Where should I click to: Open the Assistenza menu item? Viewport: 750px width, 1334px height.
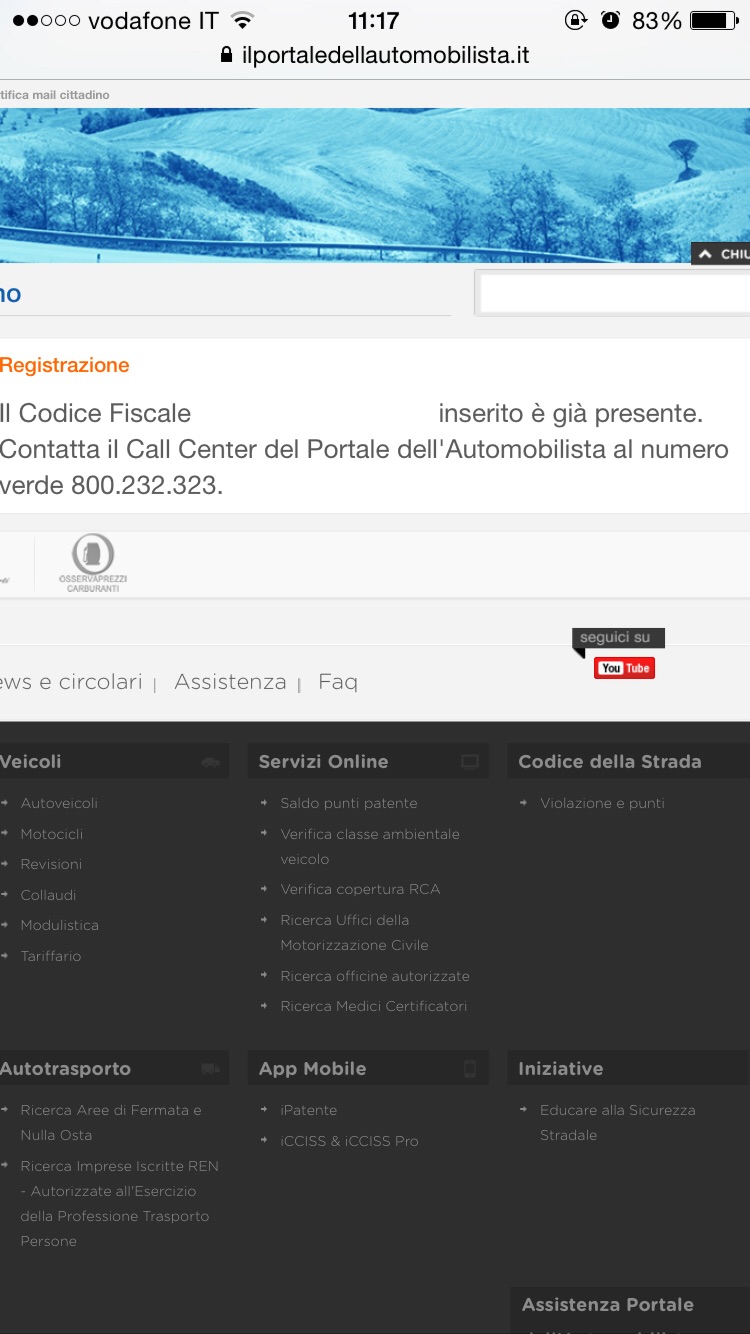[x=230, y=682]
